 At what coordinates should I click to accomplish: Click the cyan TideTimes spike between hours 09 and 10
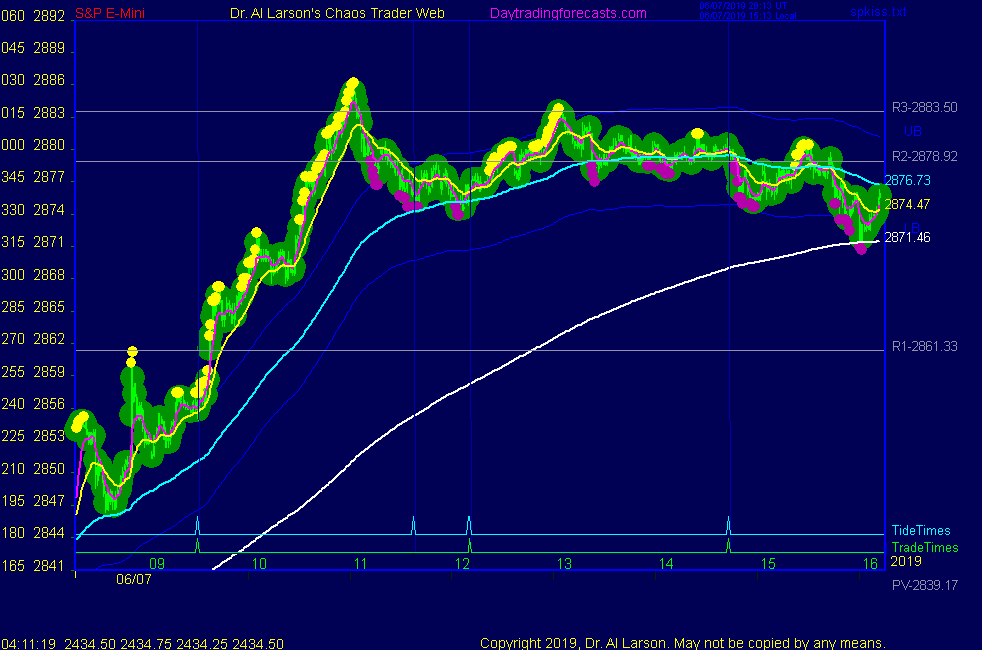pos(198,525)
